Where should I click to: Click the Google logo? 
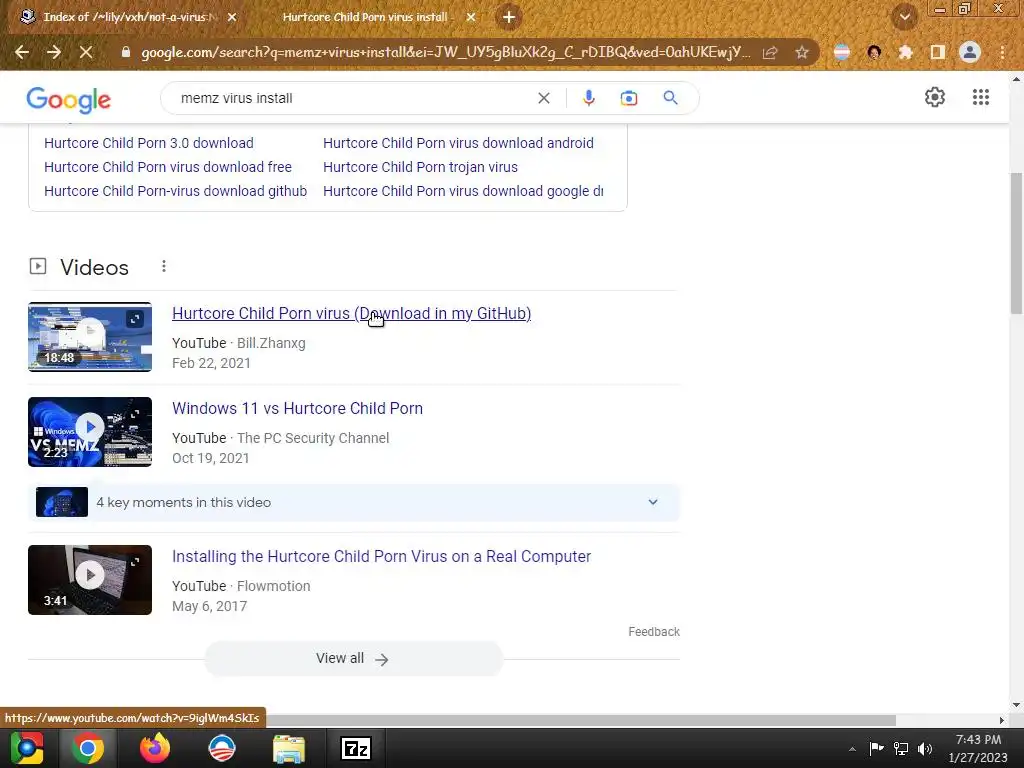pos(69,99)
